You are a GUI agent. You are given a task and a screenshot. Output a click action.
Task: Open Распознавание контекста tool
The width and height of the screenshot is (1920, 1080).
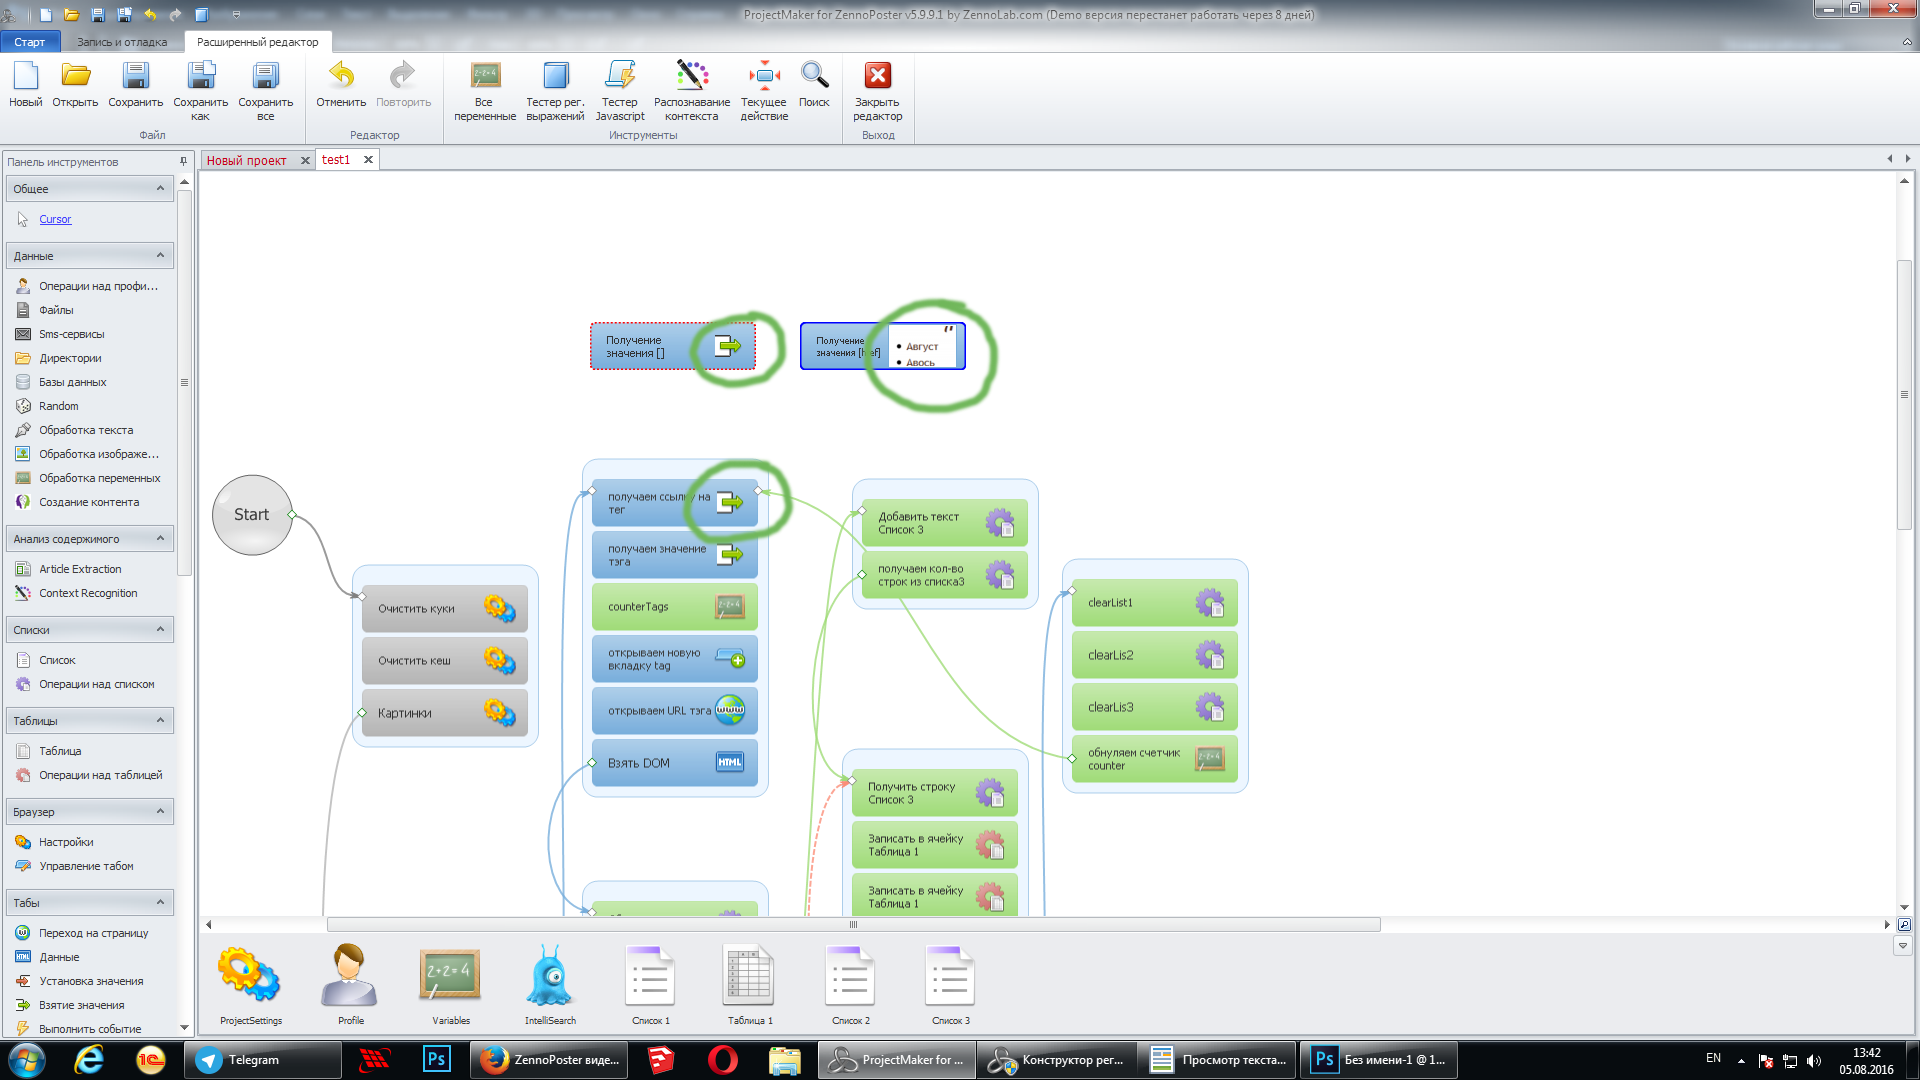[x=692, y=91]
